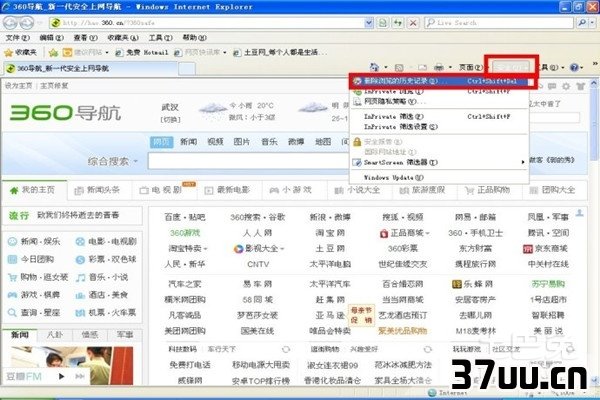The width and height of the screenshot is (600, 400).
Task: Select the 图片 search category tab
Action: coord(242,142)
